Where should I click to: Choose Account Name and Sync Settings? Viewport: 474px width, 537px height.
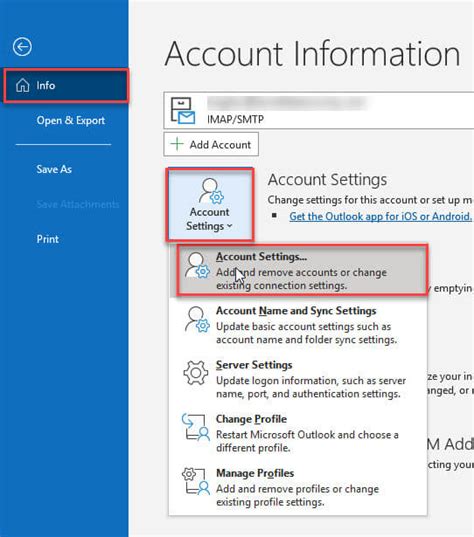pyautogui.click(x=298, y=325)
